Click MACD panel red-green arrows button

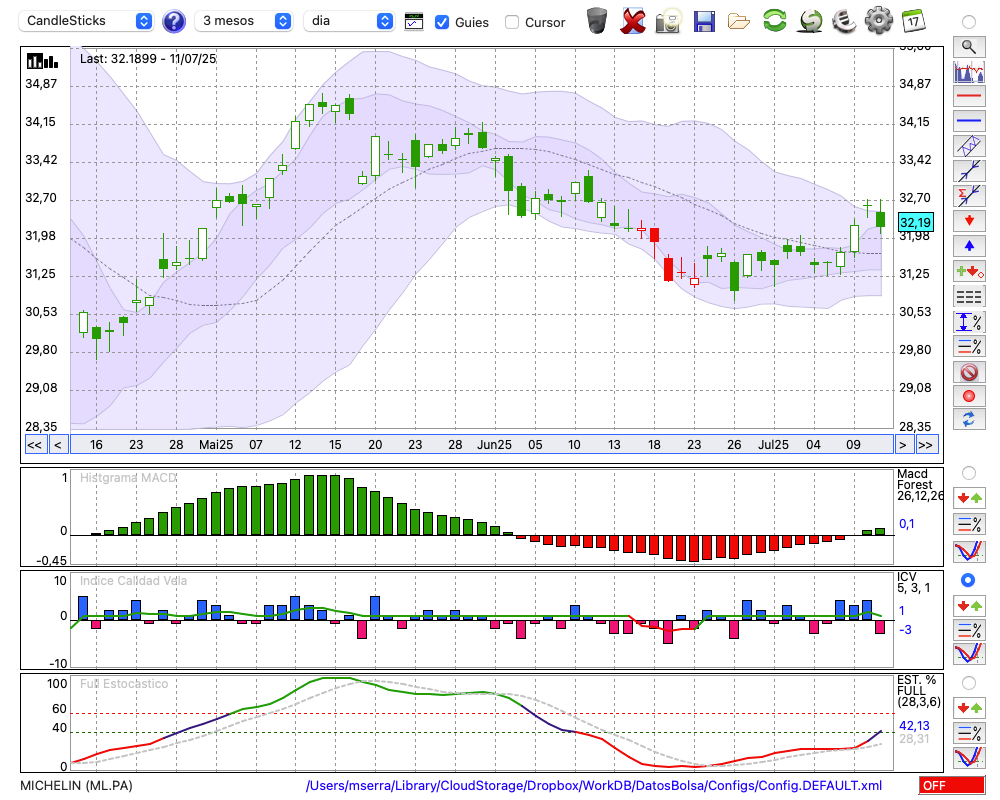click(x=969, y=498)
